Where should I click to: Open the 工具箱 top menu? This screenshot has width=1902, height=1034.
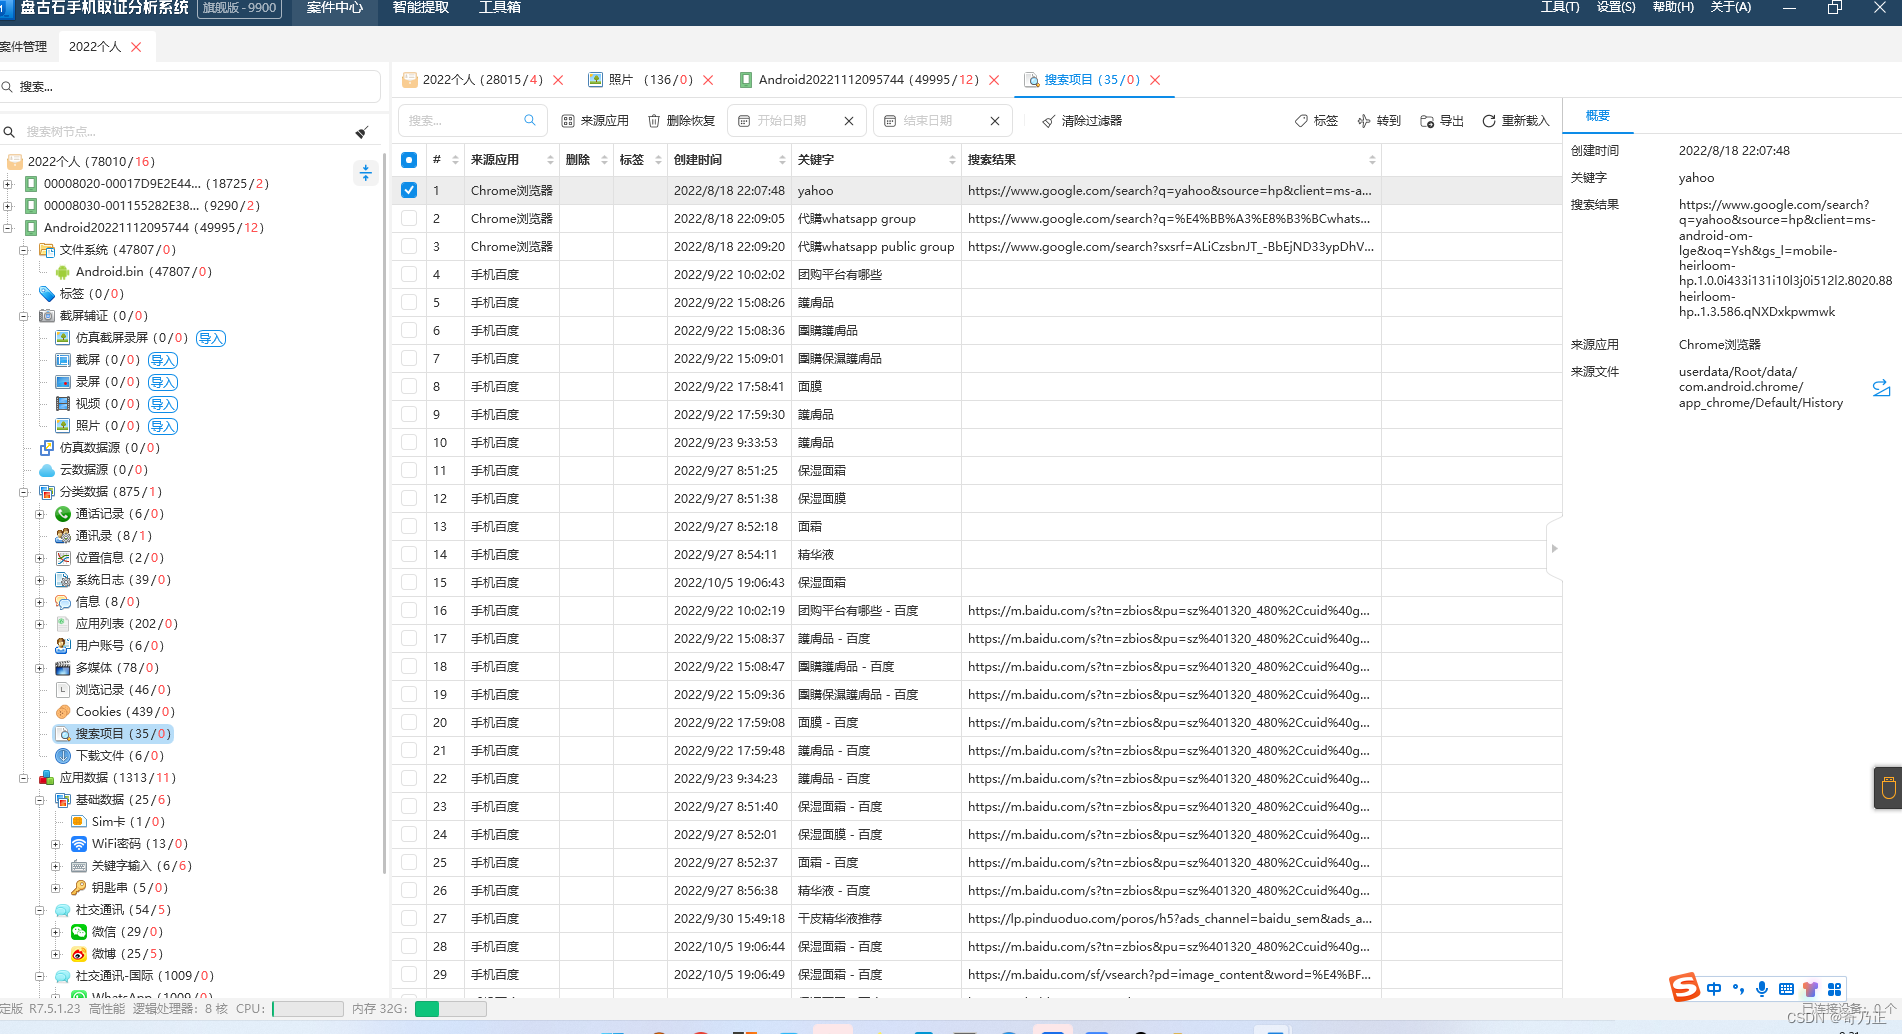500,8
